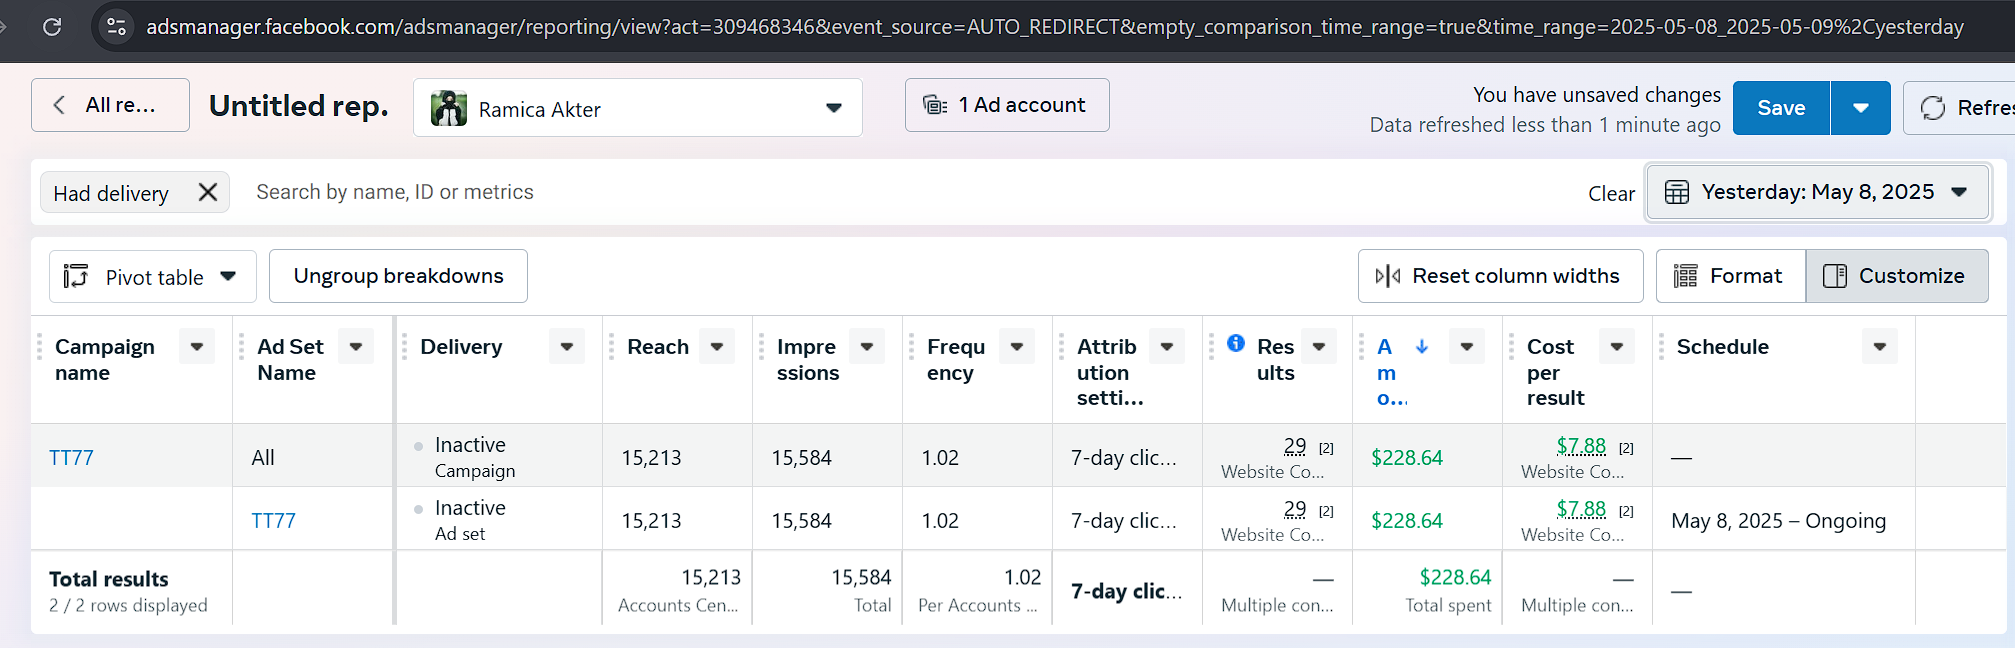
Task: Open site information icon in address bar
Action: click(x=116, y=27)
